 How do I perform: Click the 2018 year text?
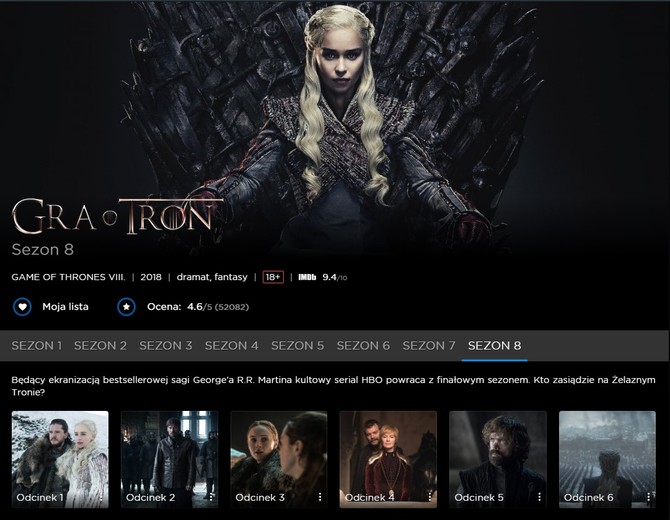pyautogui.click(x=151, y=277)
